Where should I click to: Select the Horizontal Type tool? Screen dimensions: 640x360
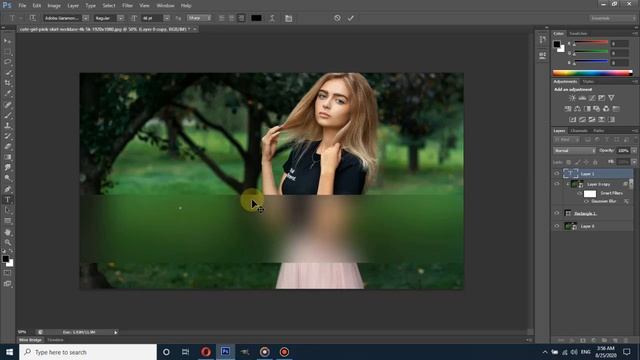(7, 200)
